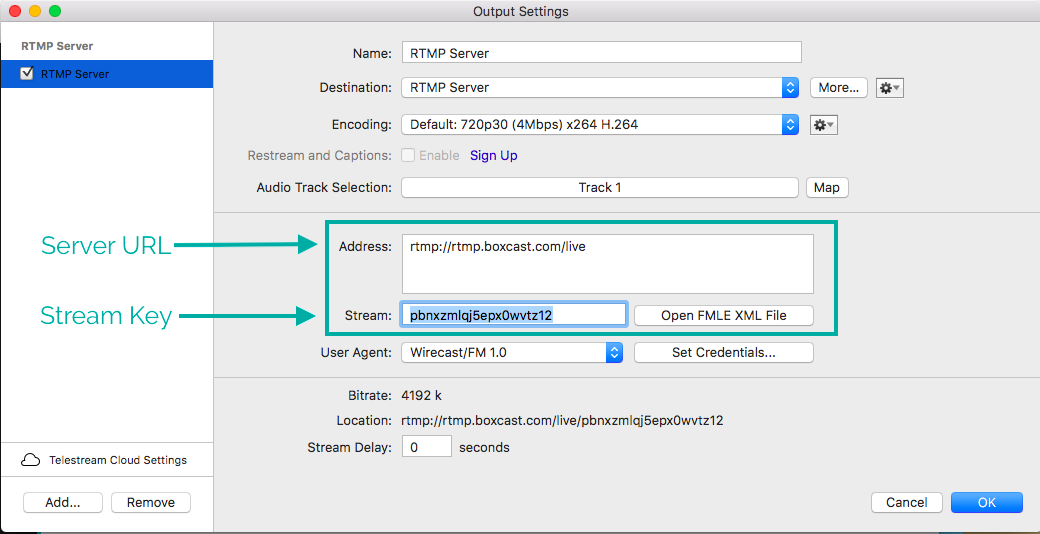1040x534 pixels.
Task: Click the Cancel button
Action: [906, 503]
